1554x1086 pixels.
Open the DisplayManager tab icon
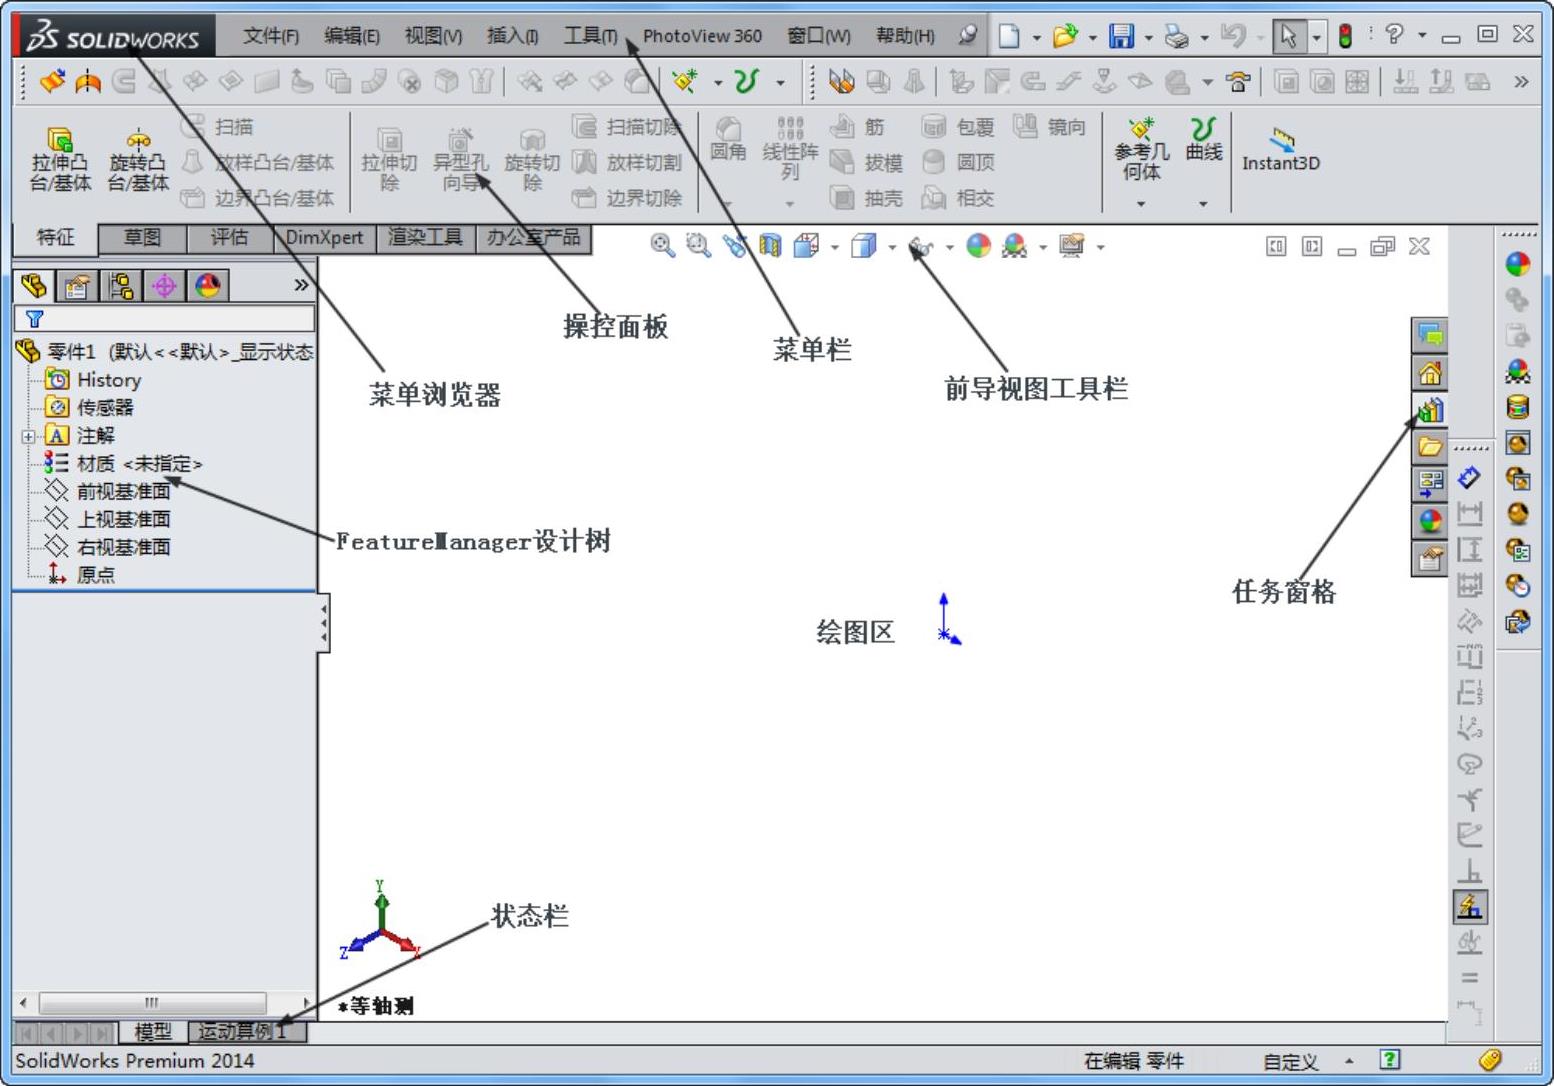tap(208, 286)
